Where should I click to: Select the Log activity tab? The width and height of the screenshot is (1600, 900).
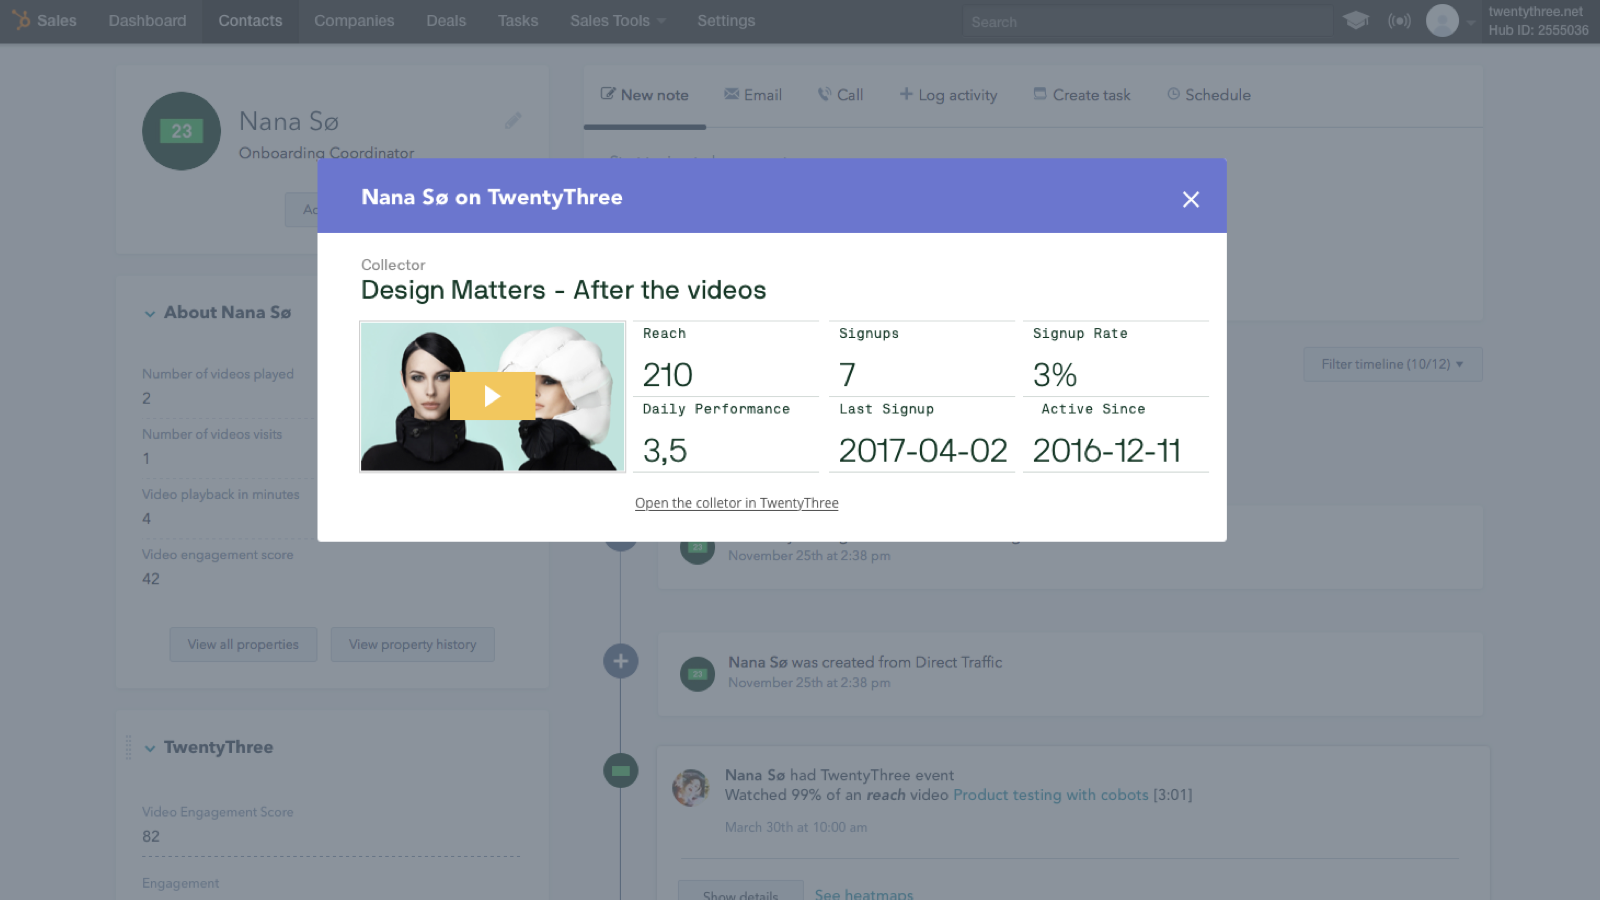(x=948, y=95)
